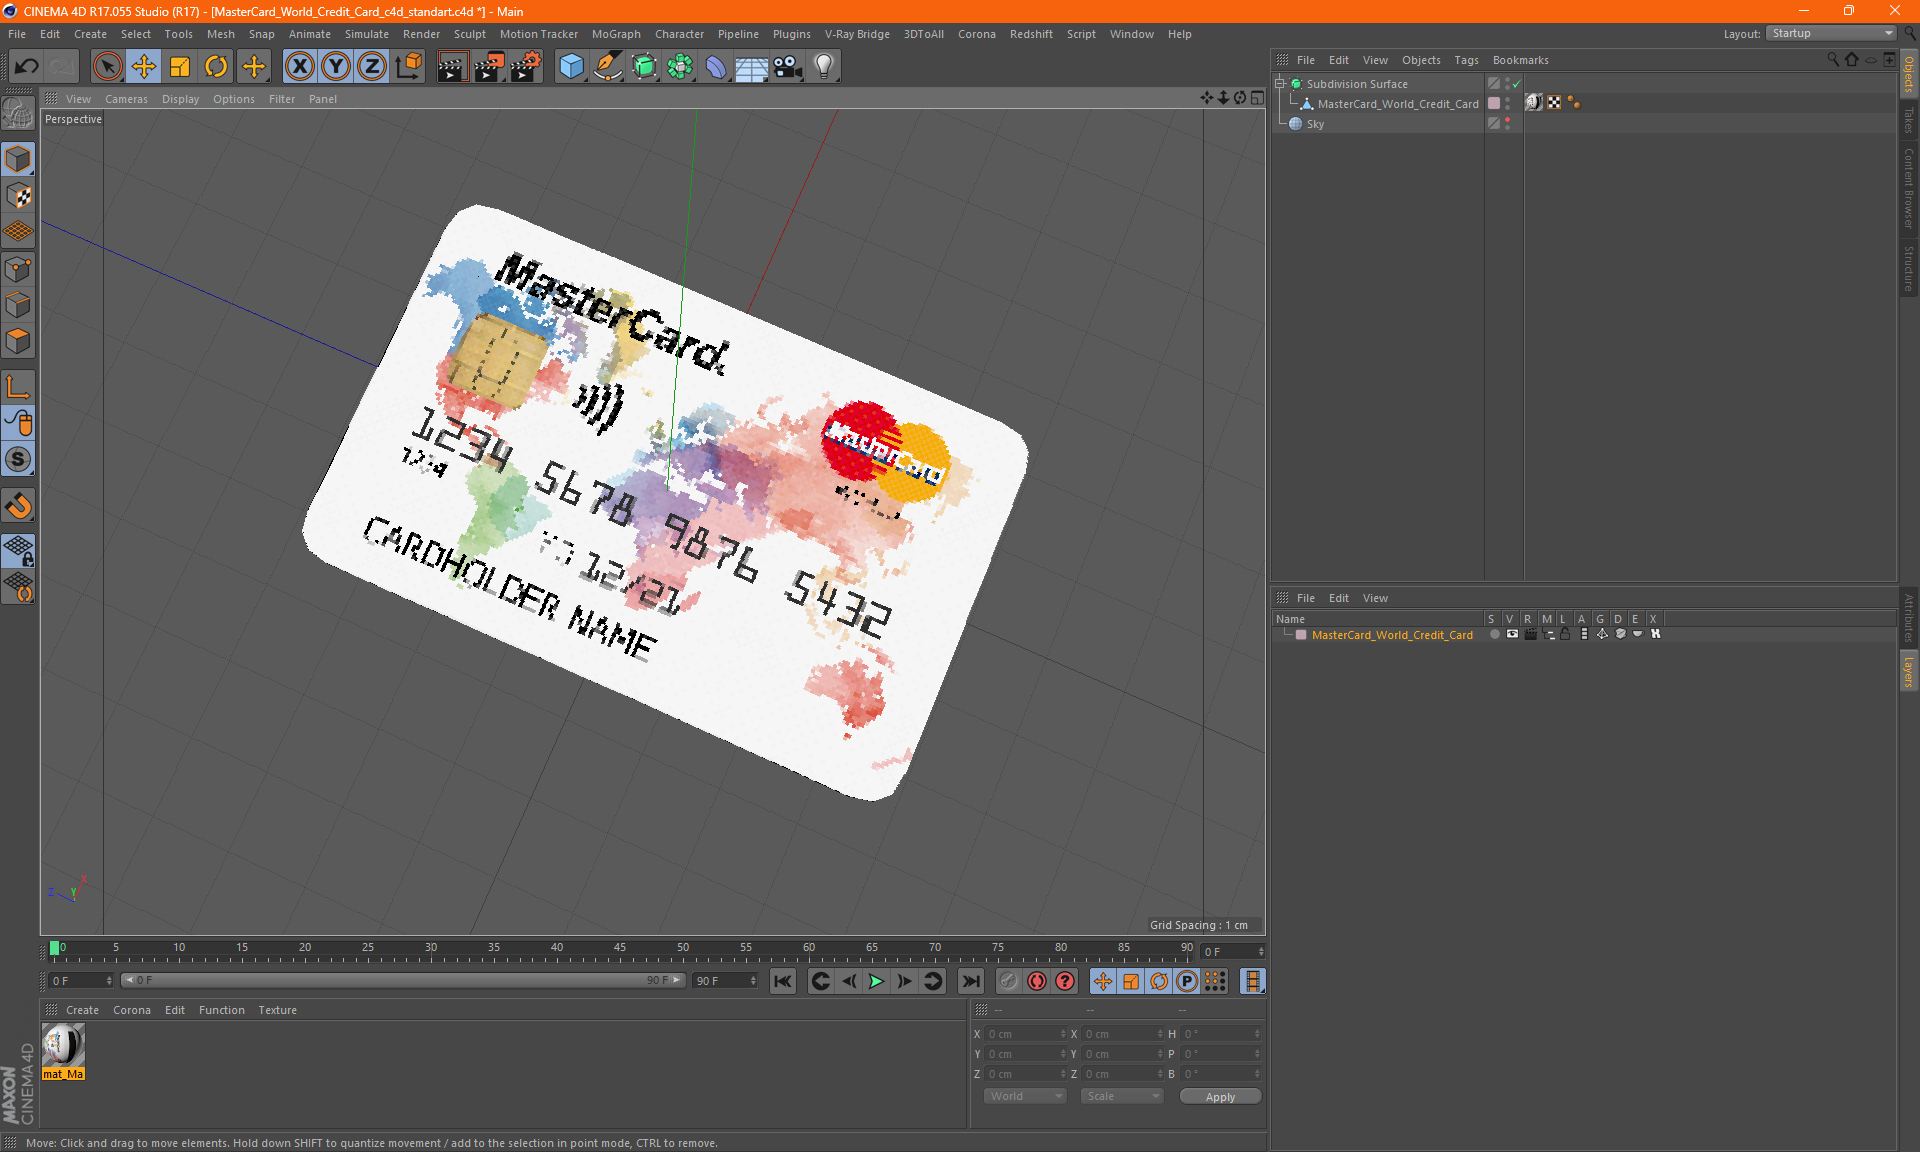Open viewport Cameras menu
Image resolution: width=1920 pixels, height=1152 pixels.
pyautogui.click(x=126, y=99)
